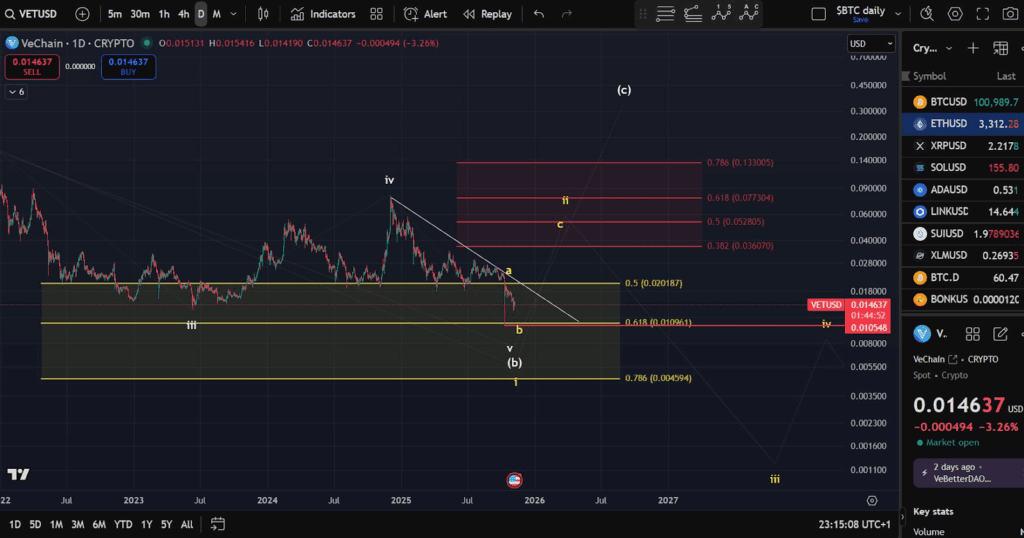1024x538 pixels.
Task: Select the D daily timeframe
Action: (x=201, y=14)
